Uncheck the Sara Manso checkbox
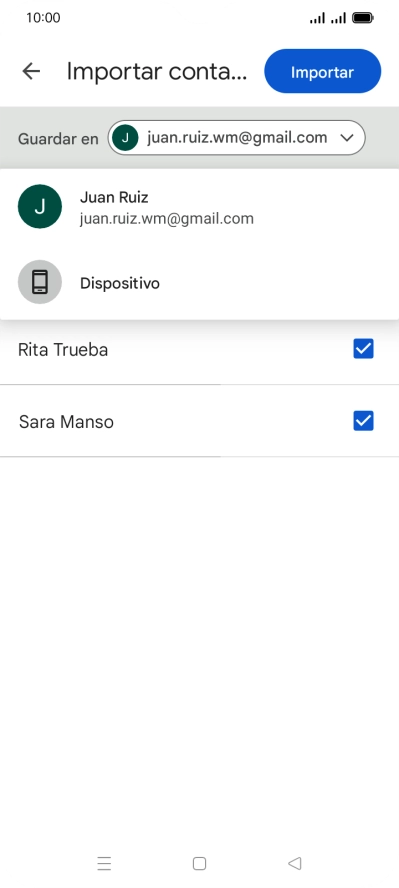 (x=363, y=421)
